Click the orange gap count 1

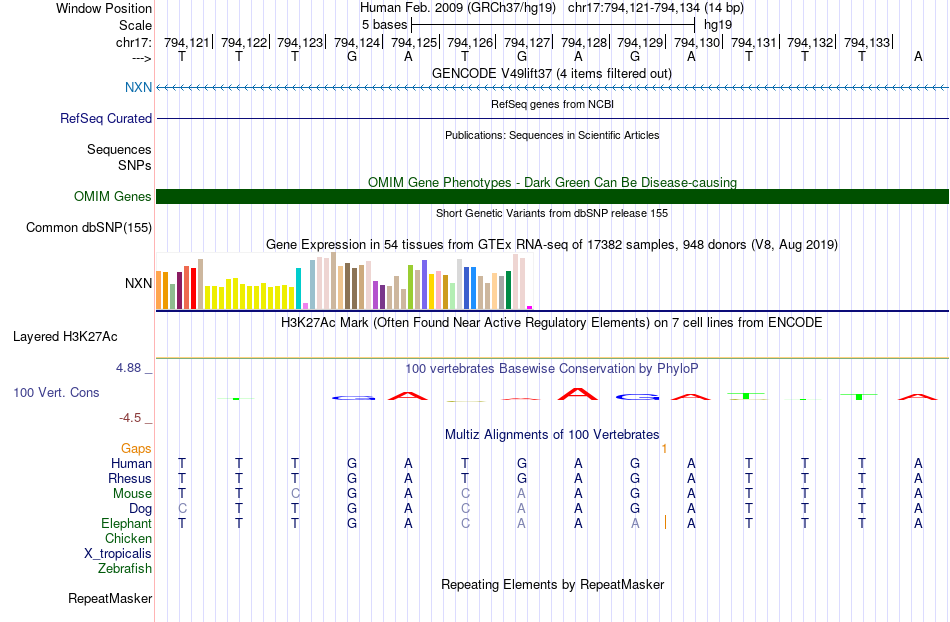click(665, 449)
